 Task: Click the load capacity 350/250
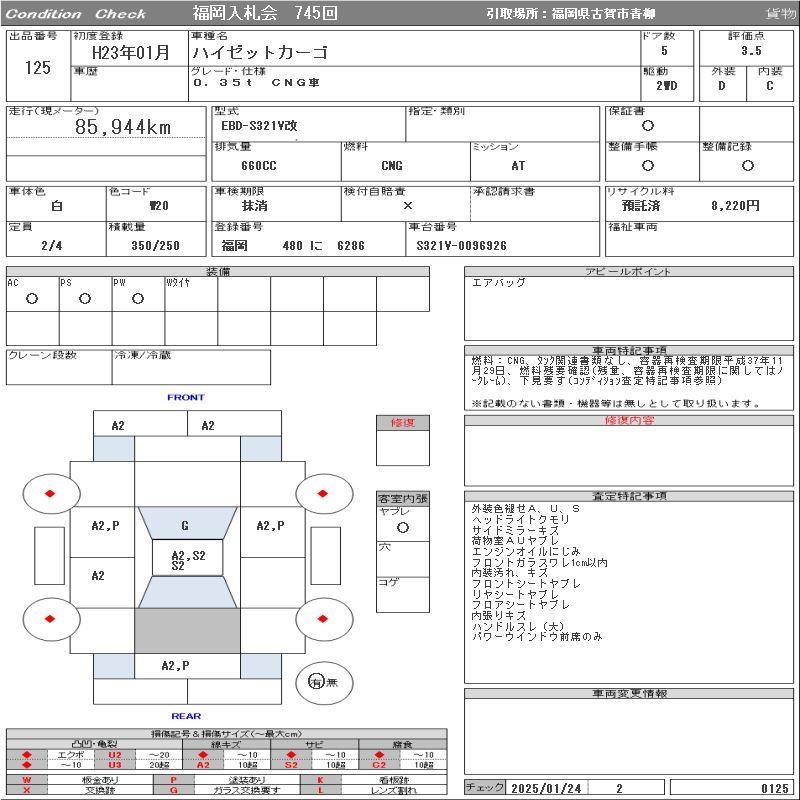156,245
